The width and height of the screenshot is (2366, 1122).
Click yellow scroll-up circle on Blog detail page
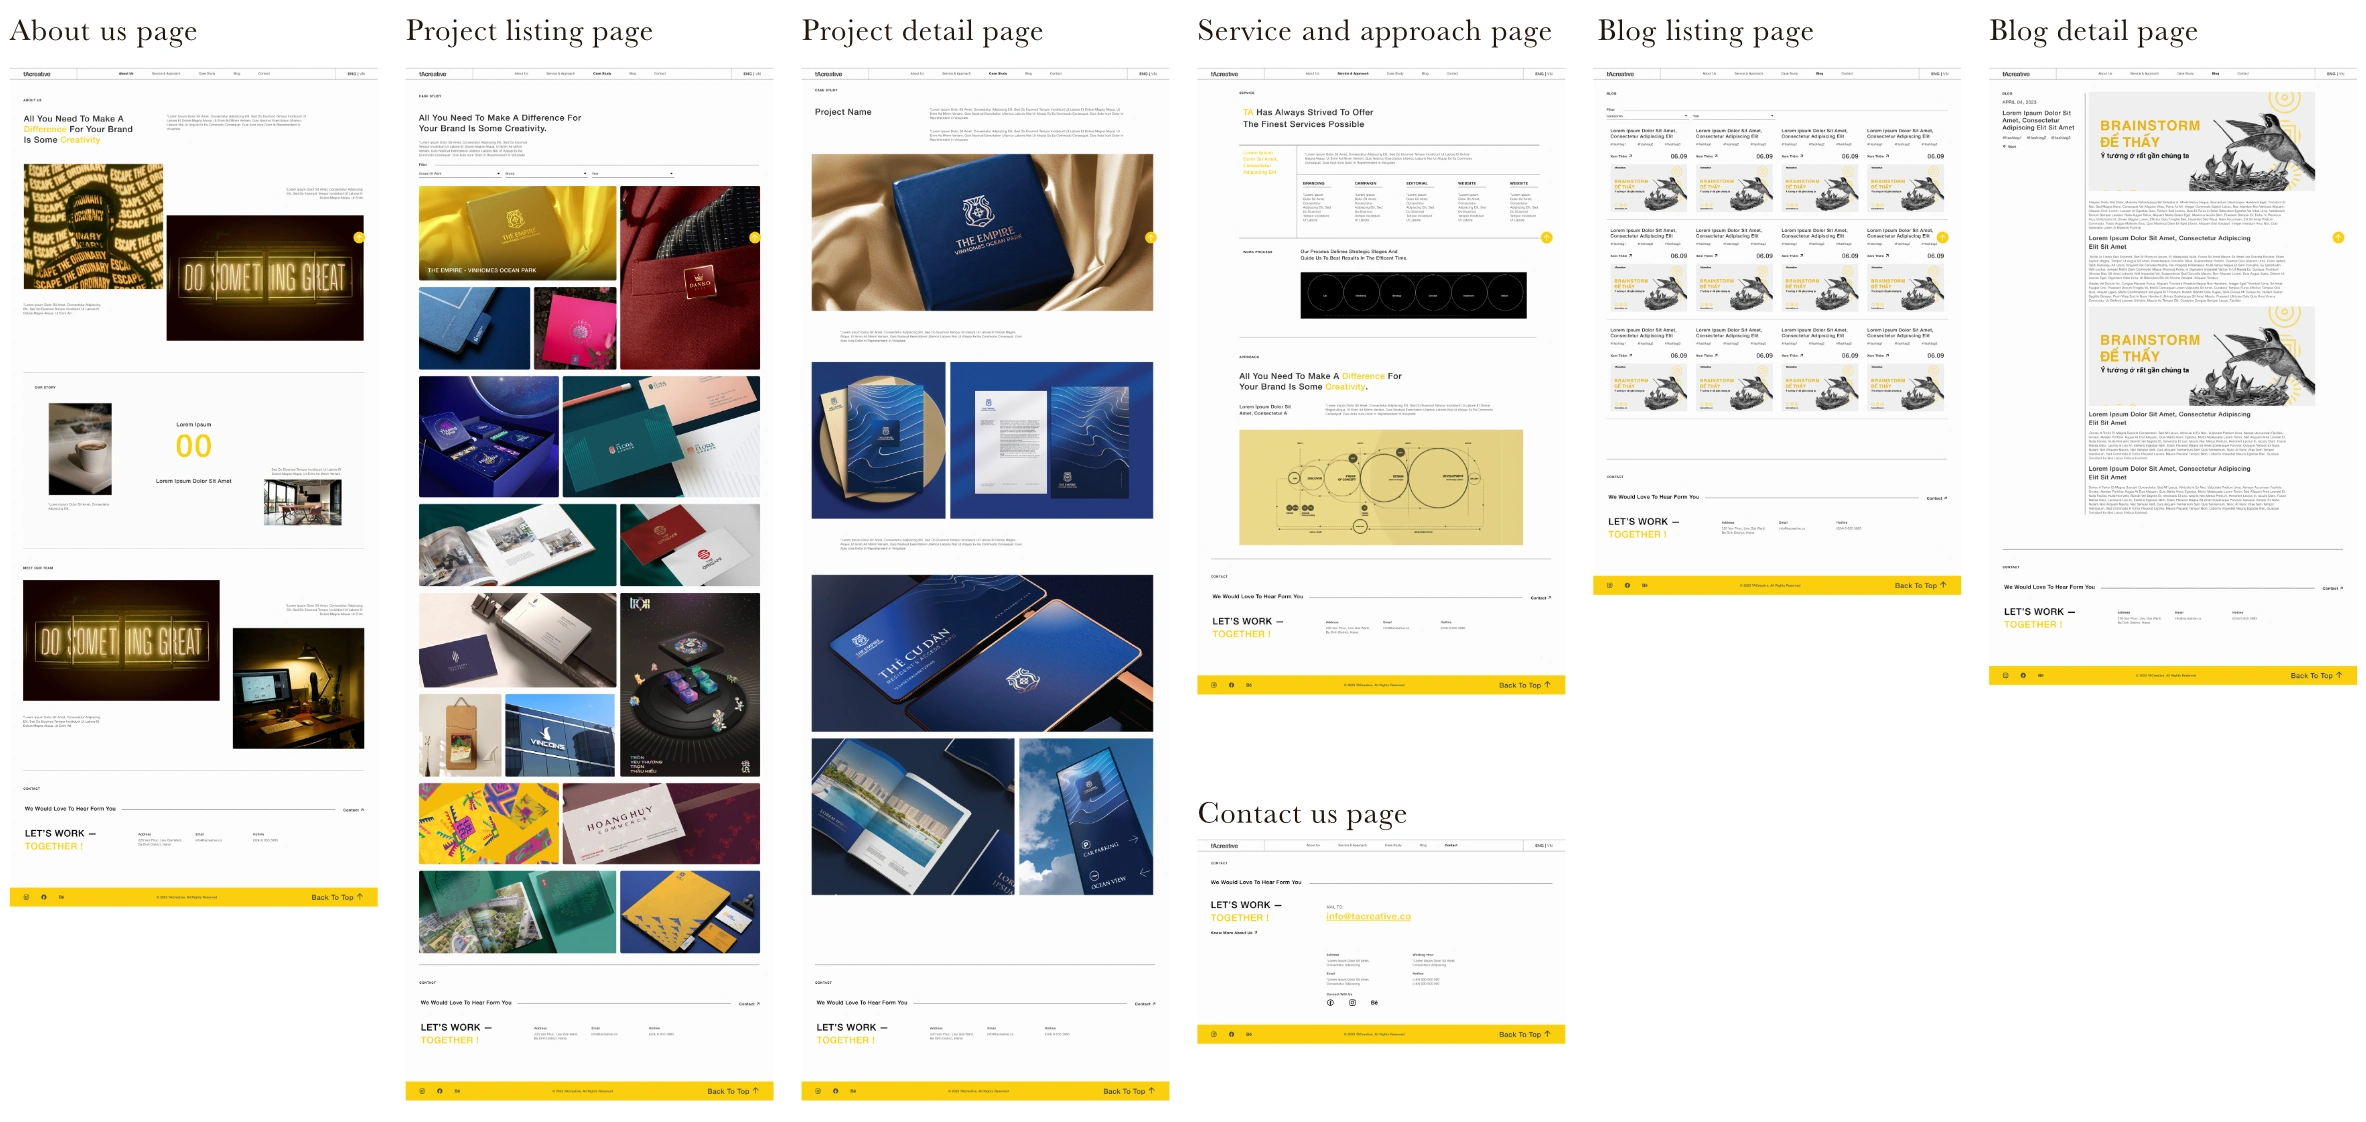[x=2338, y=238]
